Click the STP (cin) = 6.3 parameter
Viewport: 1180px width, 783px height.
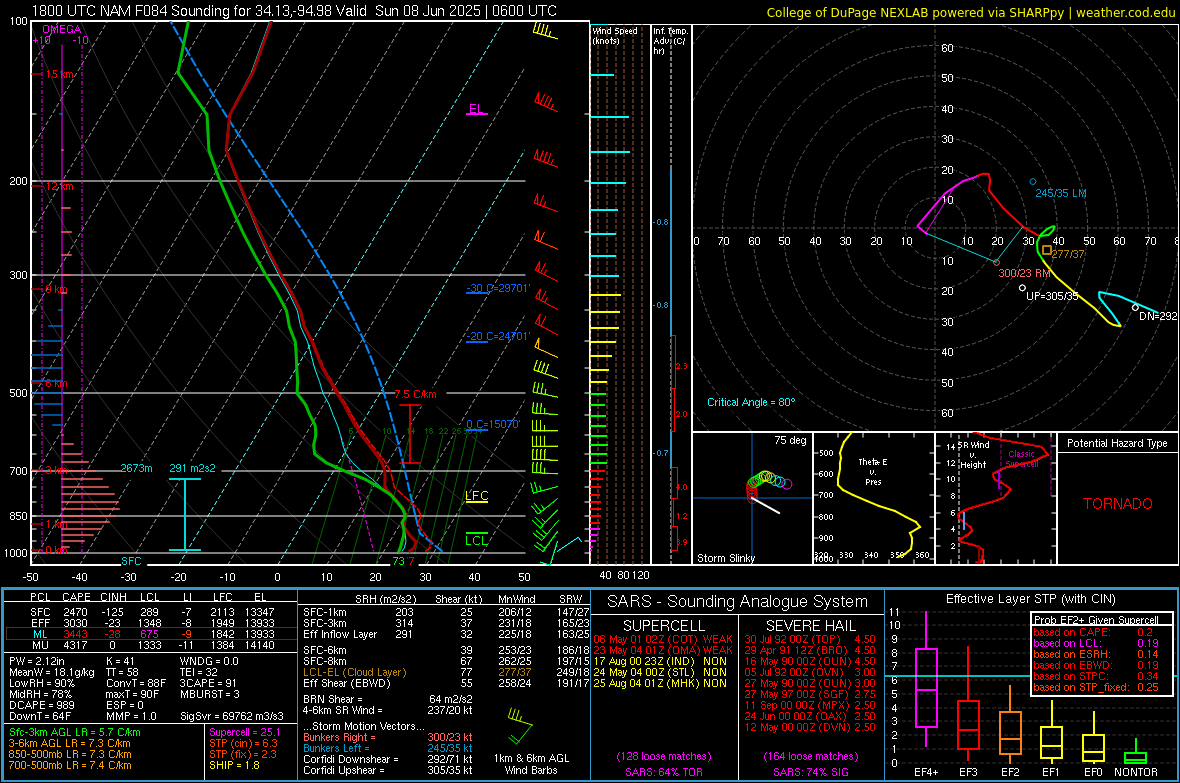pos(243,743)
